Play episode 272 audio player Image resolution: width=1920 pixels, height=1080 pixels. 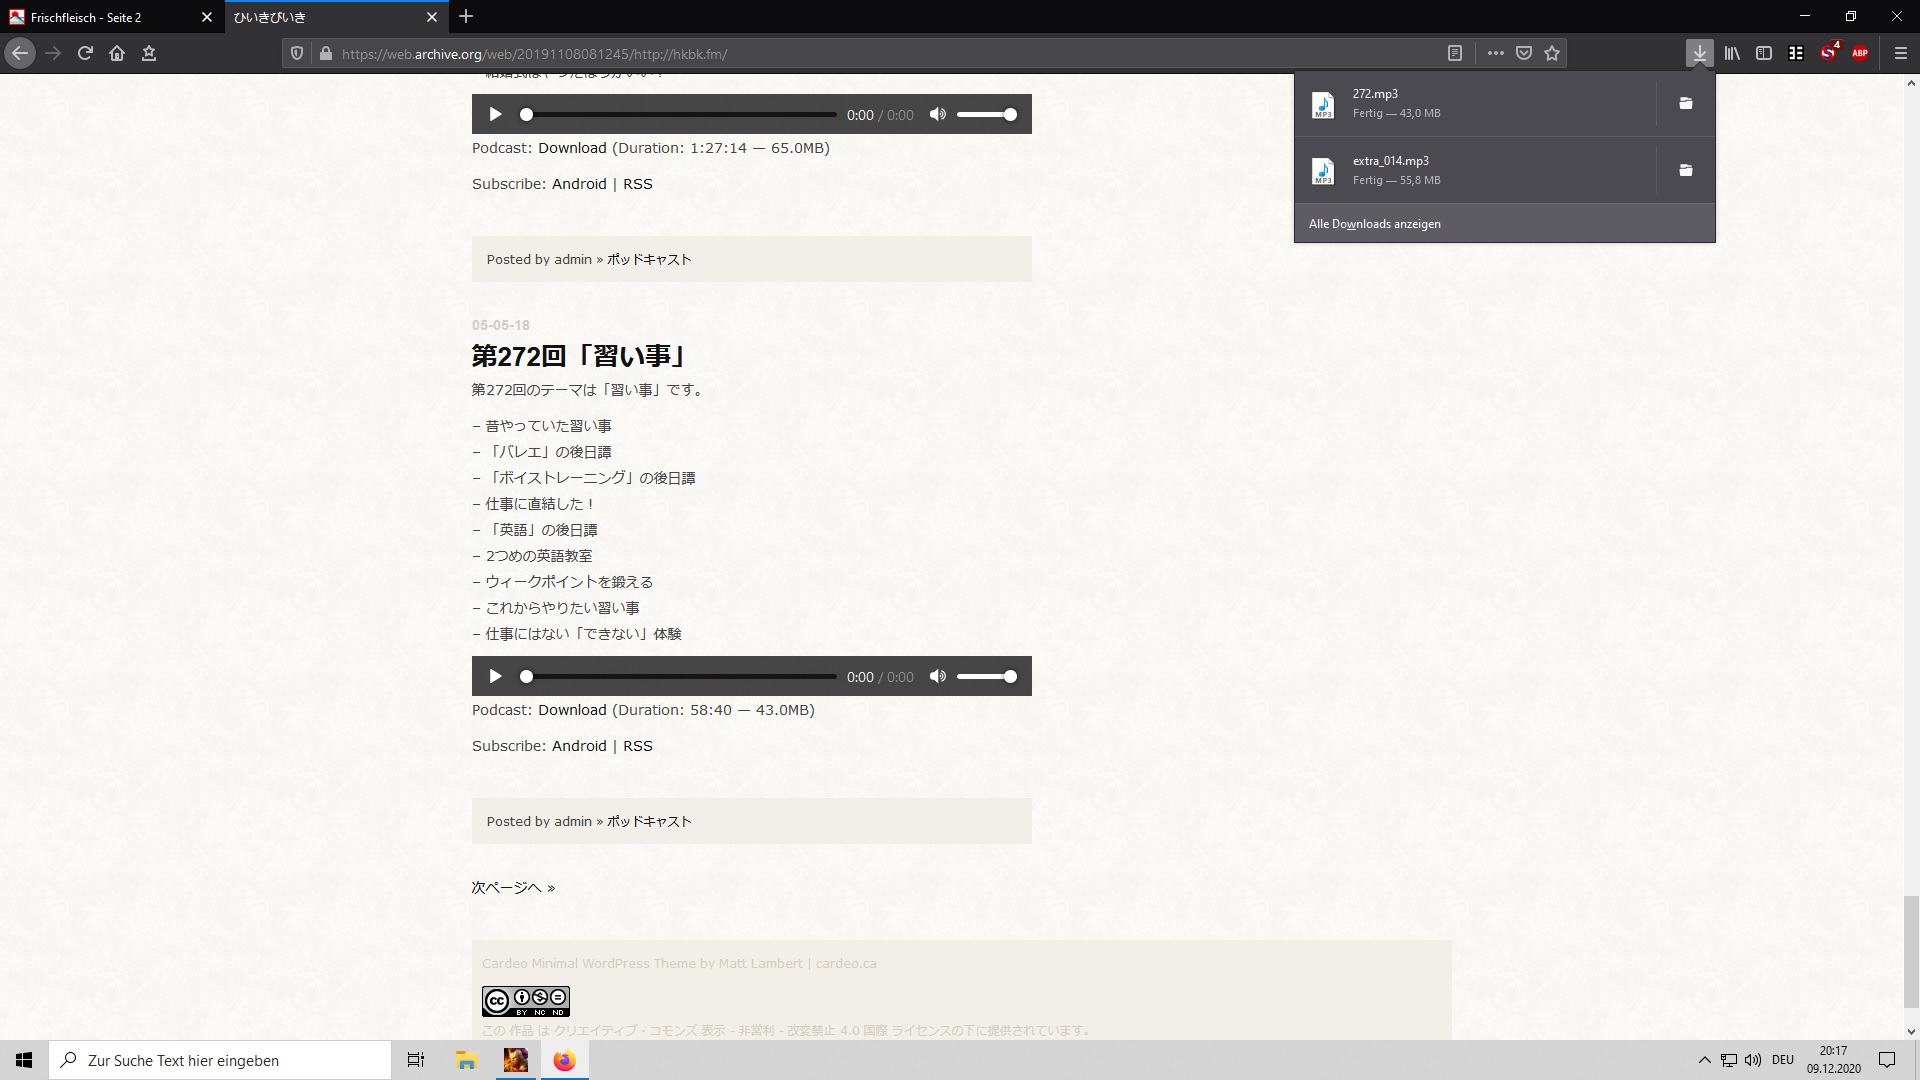(x=495, y=677)
